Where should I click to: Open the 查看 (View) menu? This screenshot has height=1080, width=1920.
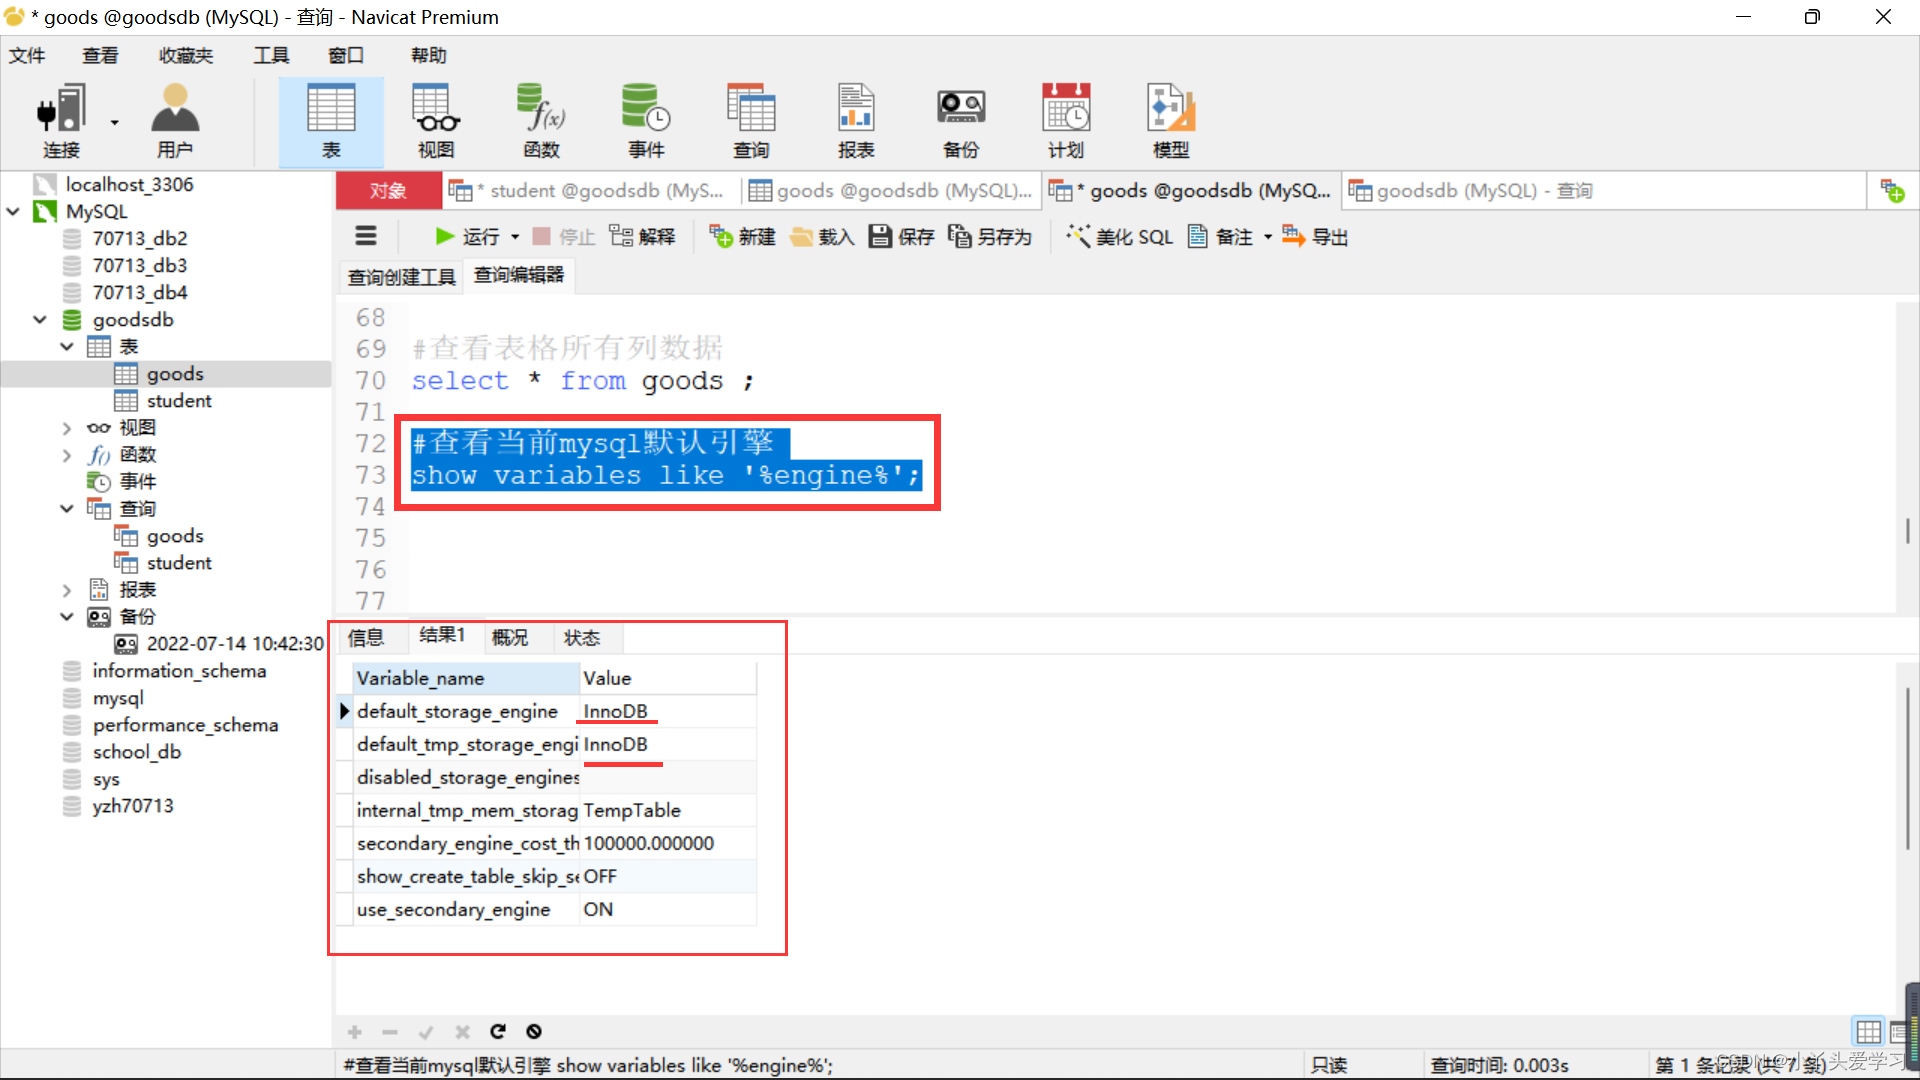point(100,55)
